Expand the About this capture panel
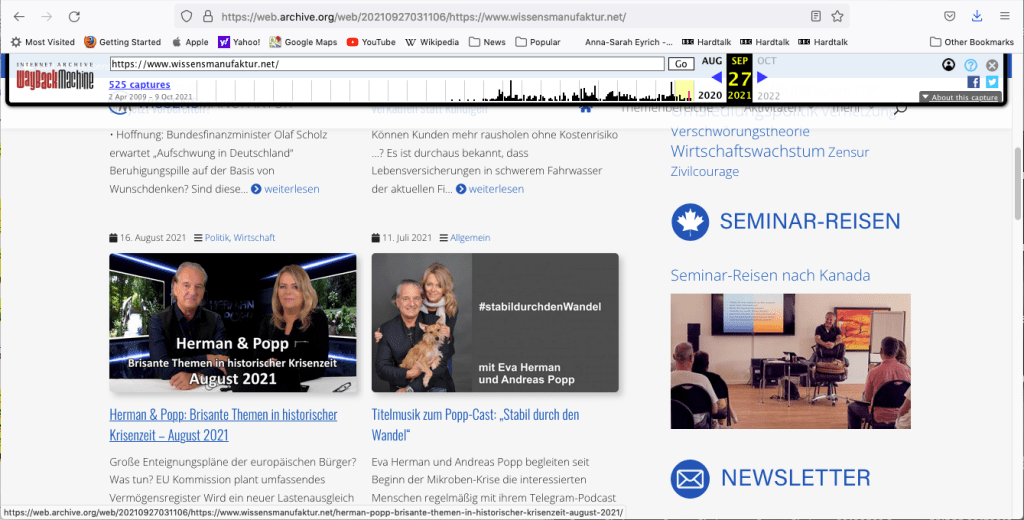This screenshot has width=1024, height=520. pyautogui.click(x=959, y=97)
